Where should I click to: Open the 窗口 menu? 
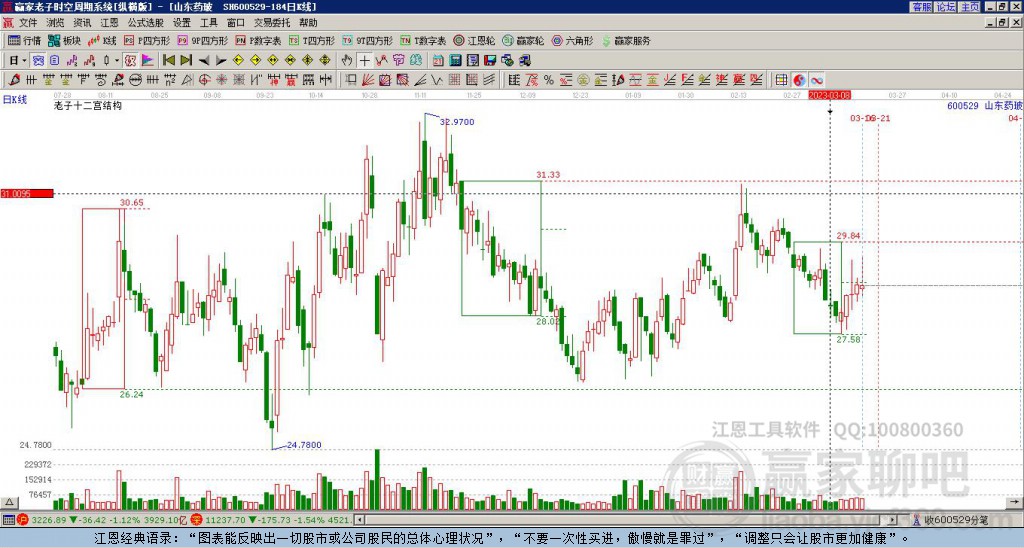pyautogui.click(x=236, y=23)
